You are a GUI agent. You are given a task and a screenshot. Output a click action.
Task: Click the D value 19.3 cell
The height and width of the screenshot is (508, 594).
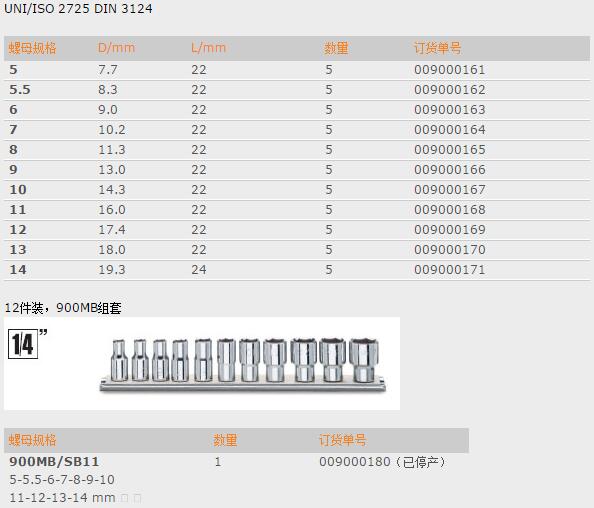pyautogui.click(x=112, y=270)
